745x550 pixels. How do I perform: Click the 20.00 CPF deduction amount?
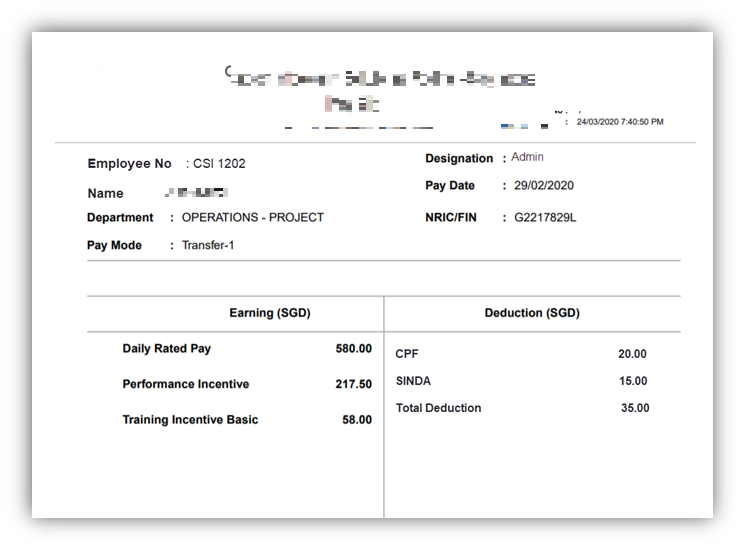tap(632, 354)
